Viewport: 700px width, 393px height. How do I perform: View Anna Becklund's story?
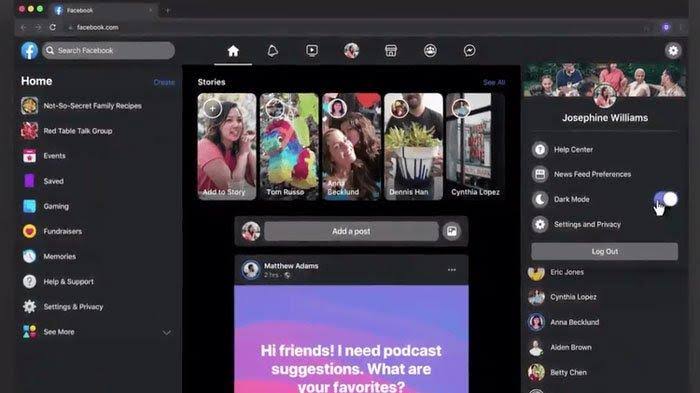pyautogui.click(x=351, y=146)
